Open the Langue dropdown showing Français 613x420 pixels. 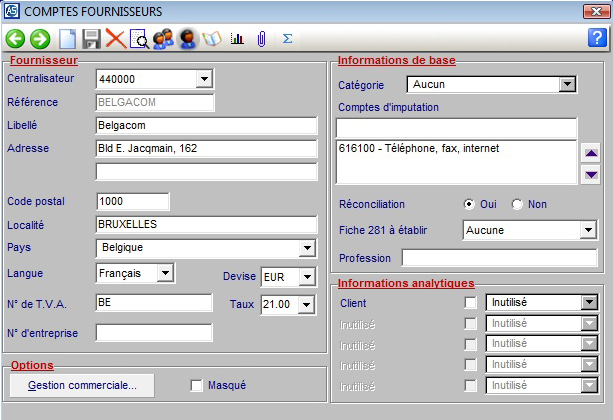165,273
